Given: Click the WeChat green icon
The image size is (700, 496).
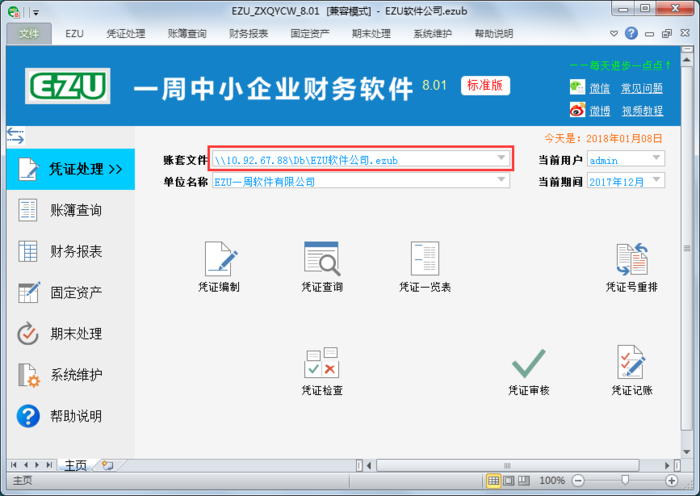Looking at the screenshot, I should click(577, 87).
